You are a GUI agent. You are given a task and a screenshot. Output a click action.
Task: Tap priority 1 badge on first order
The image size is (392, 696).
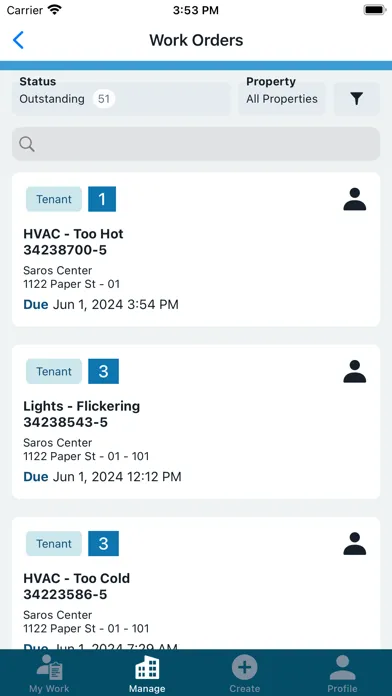tap(102, 199)
